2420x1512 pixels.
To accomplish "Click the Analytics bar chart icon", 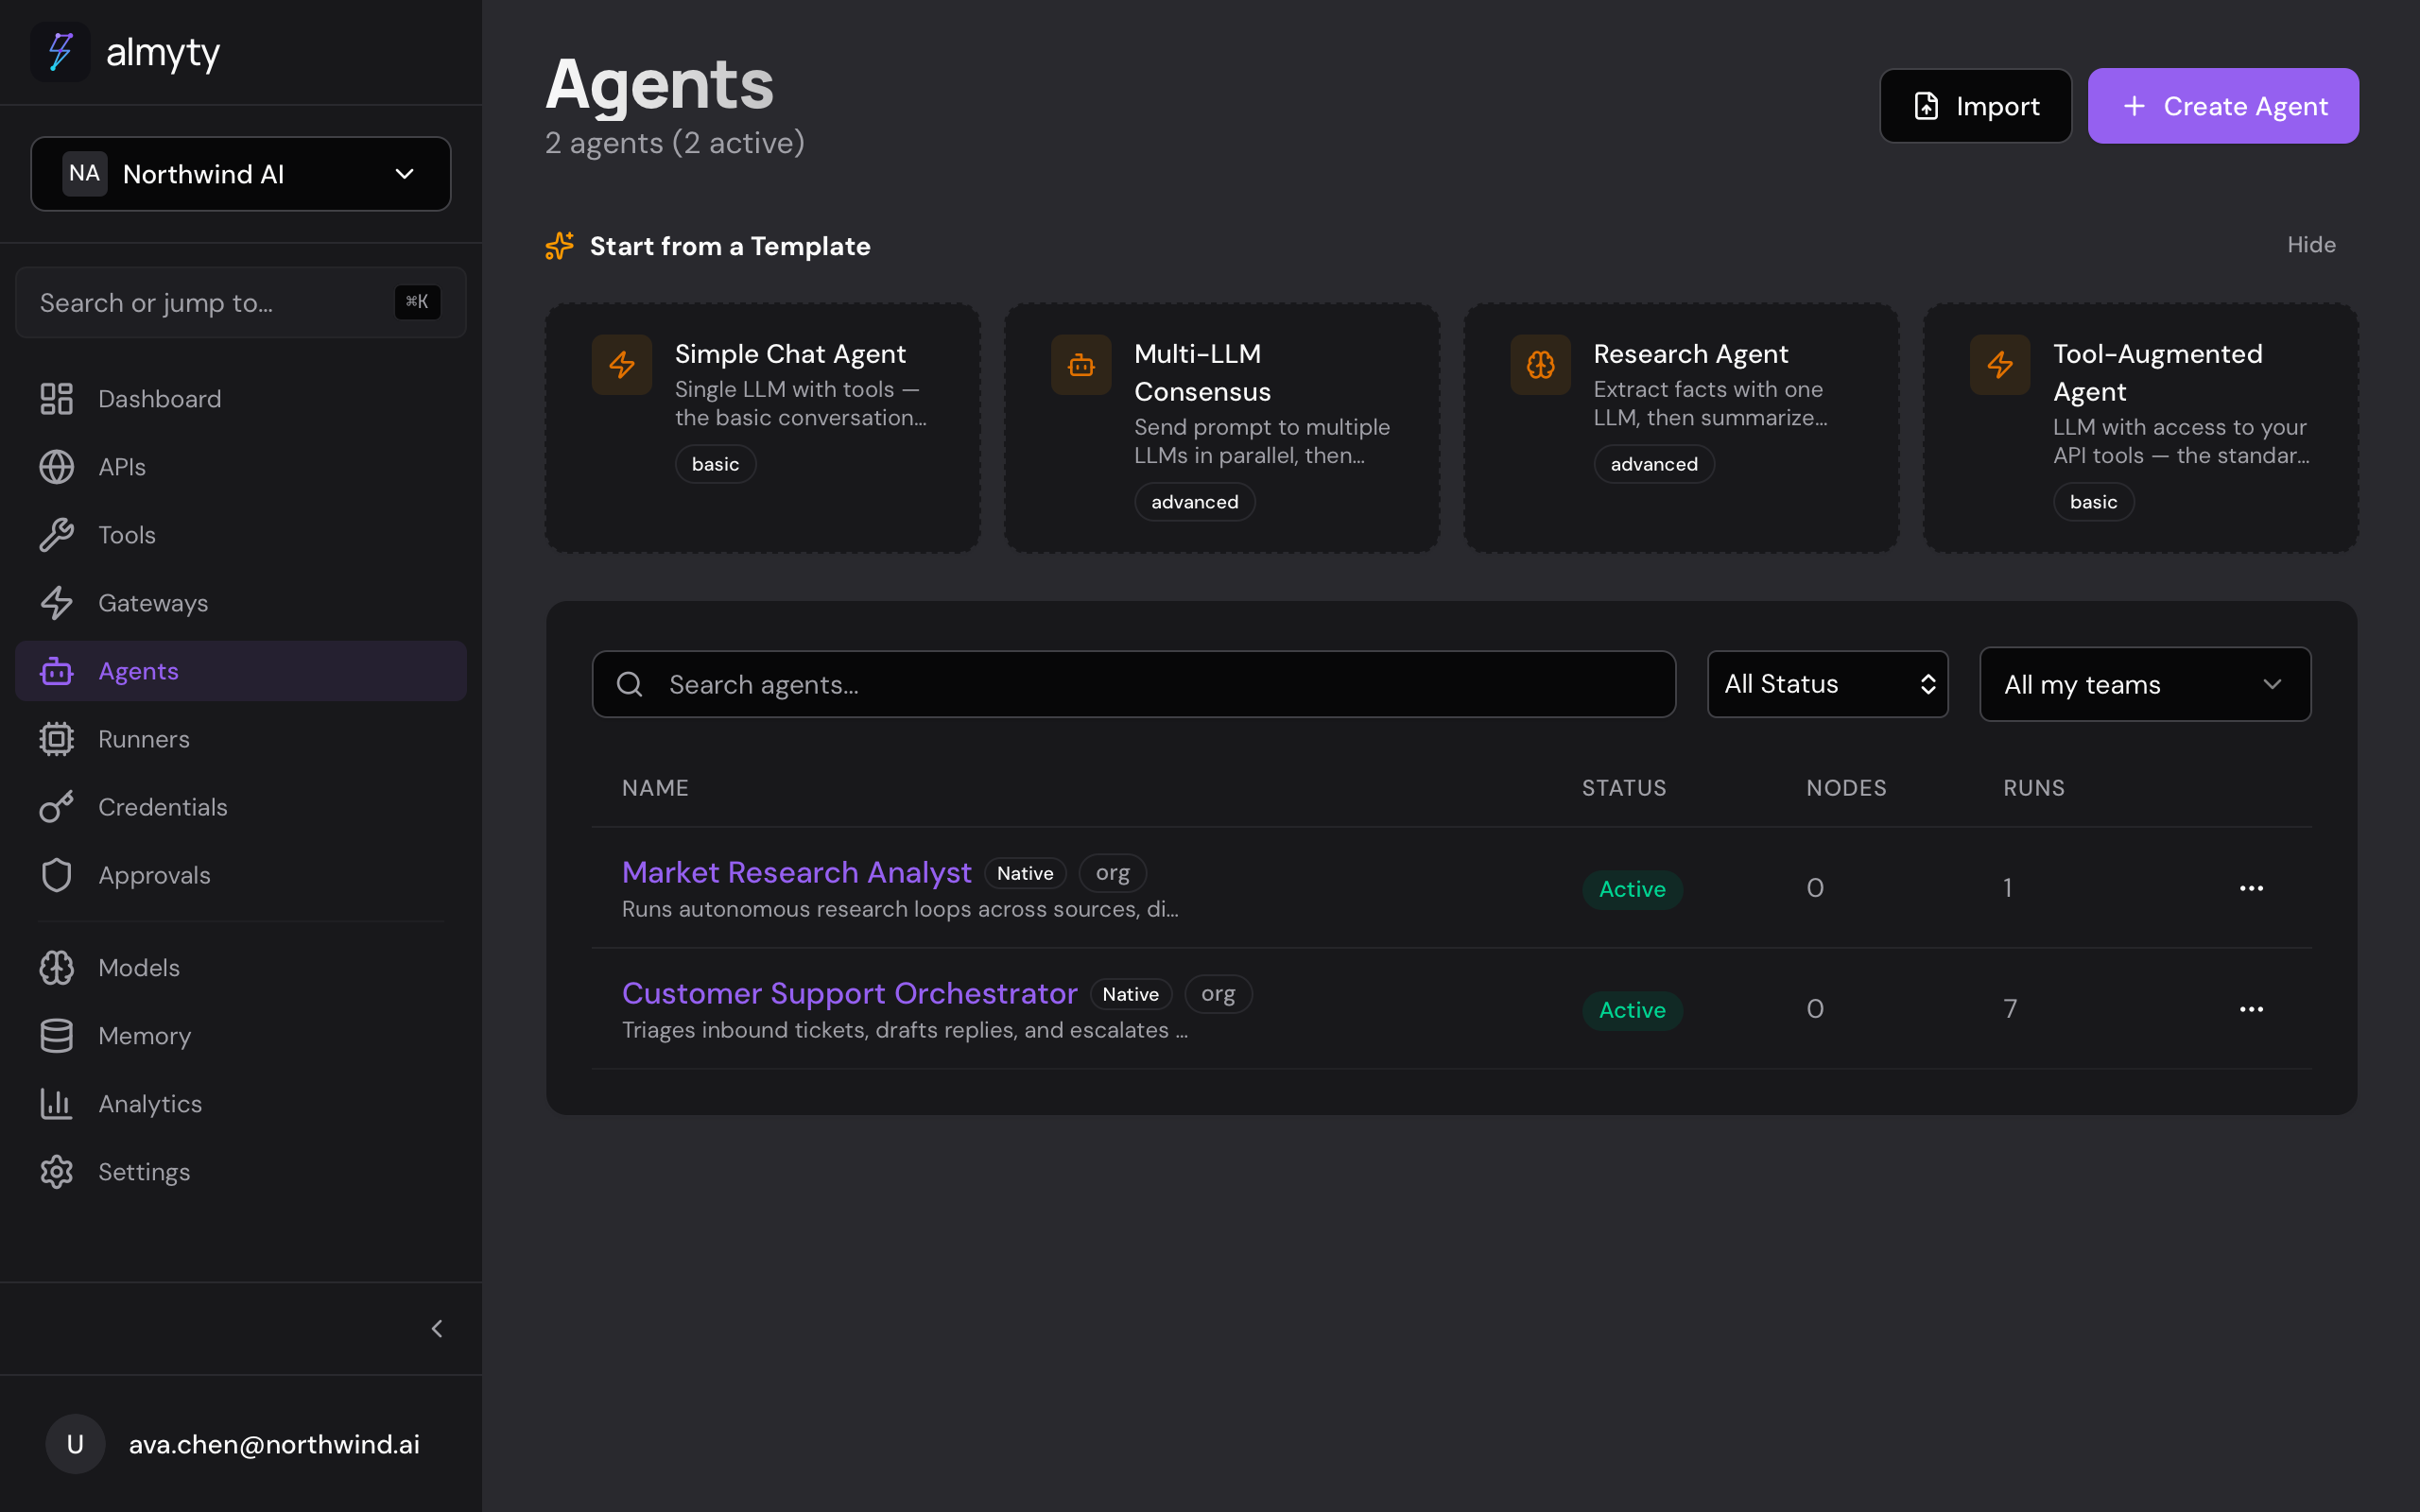I will click(57, 1104).
